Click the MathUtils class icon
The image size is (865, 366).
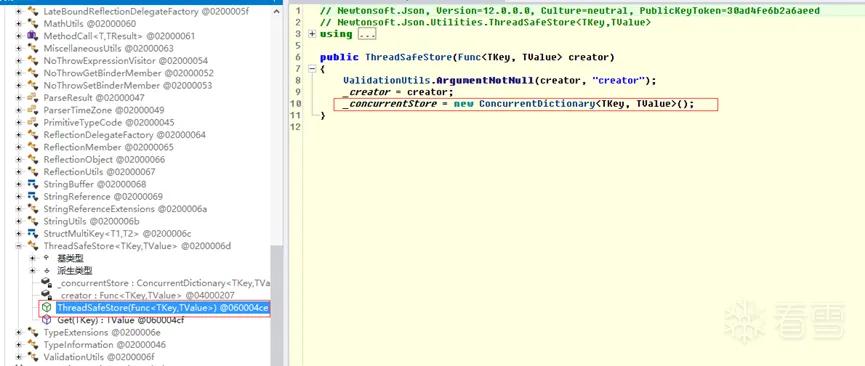[x=33, y=24]
